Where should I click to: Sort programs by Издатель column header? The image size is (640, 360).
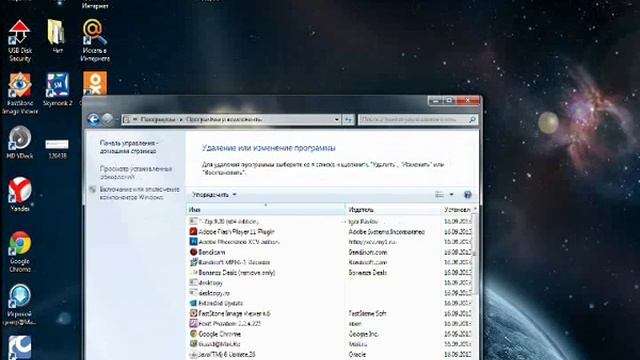[394, 209]
